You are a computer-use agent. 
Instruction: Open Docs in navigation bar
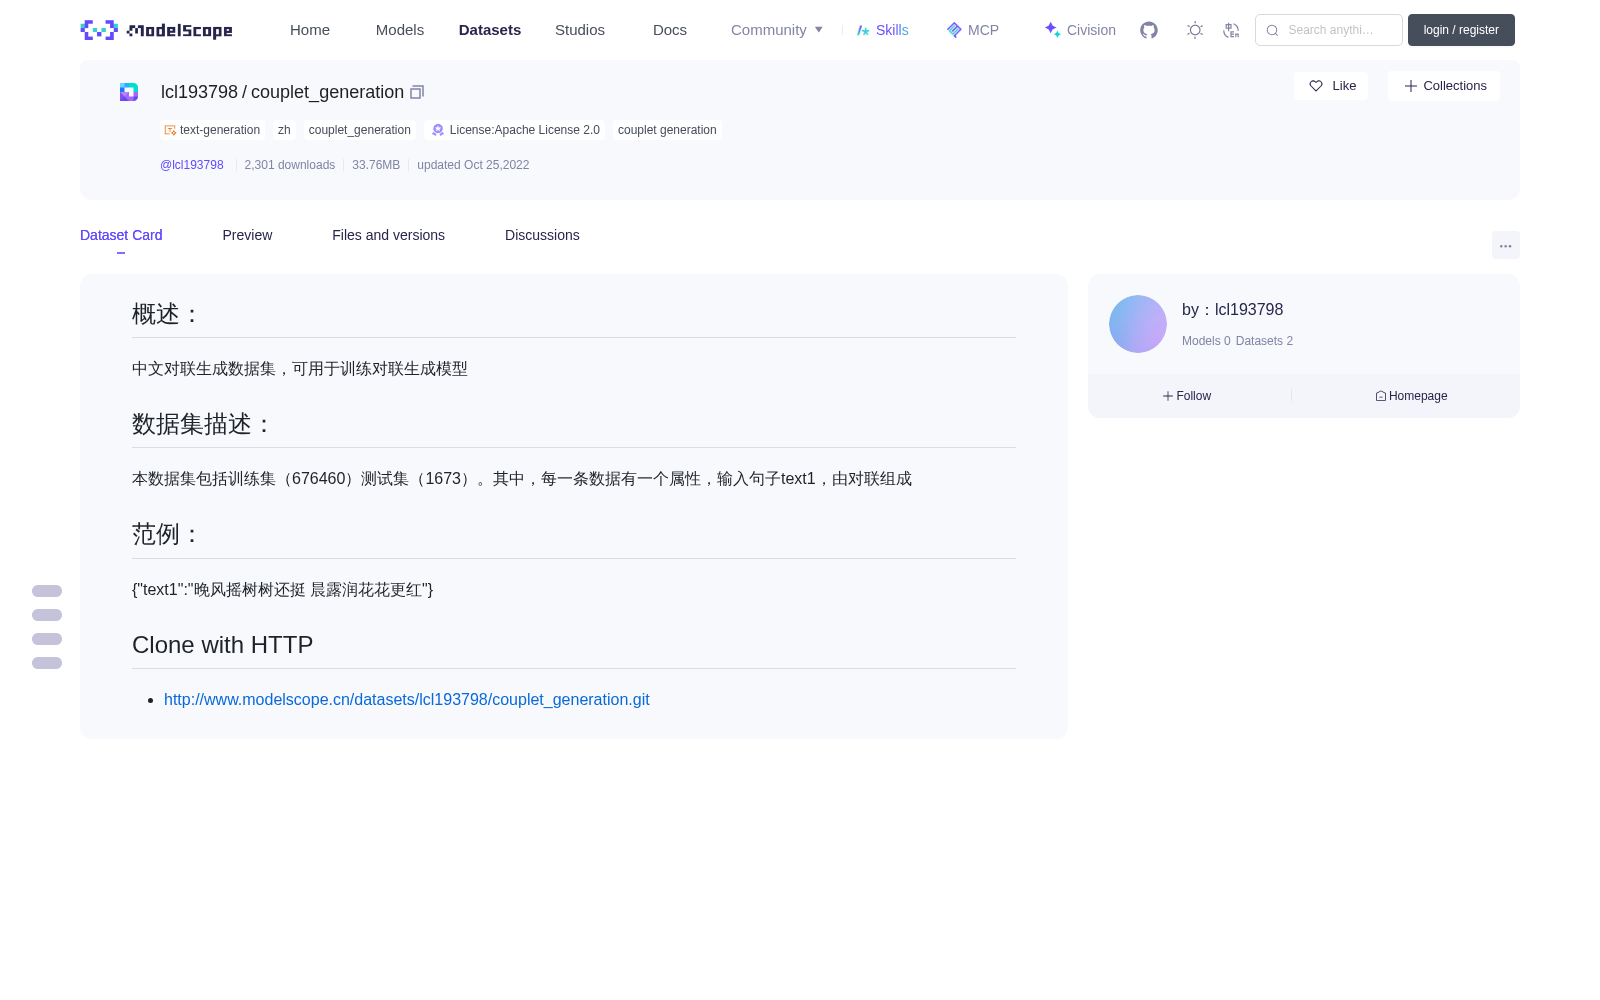click(670, 30)
